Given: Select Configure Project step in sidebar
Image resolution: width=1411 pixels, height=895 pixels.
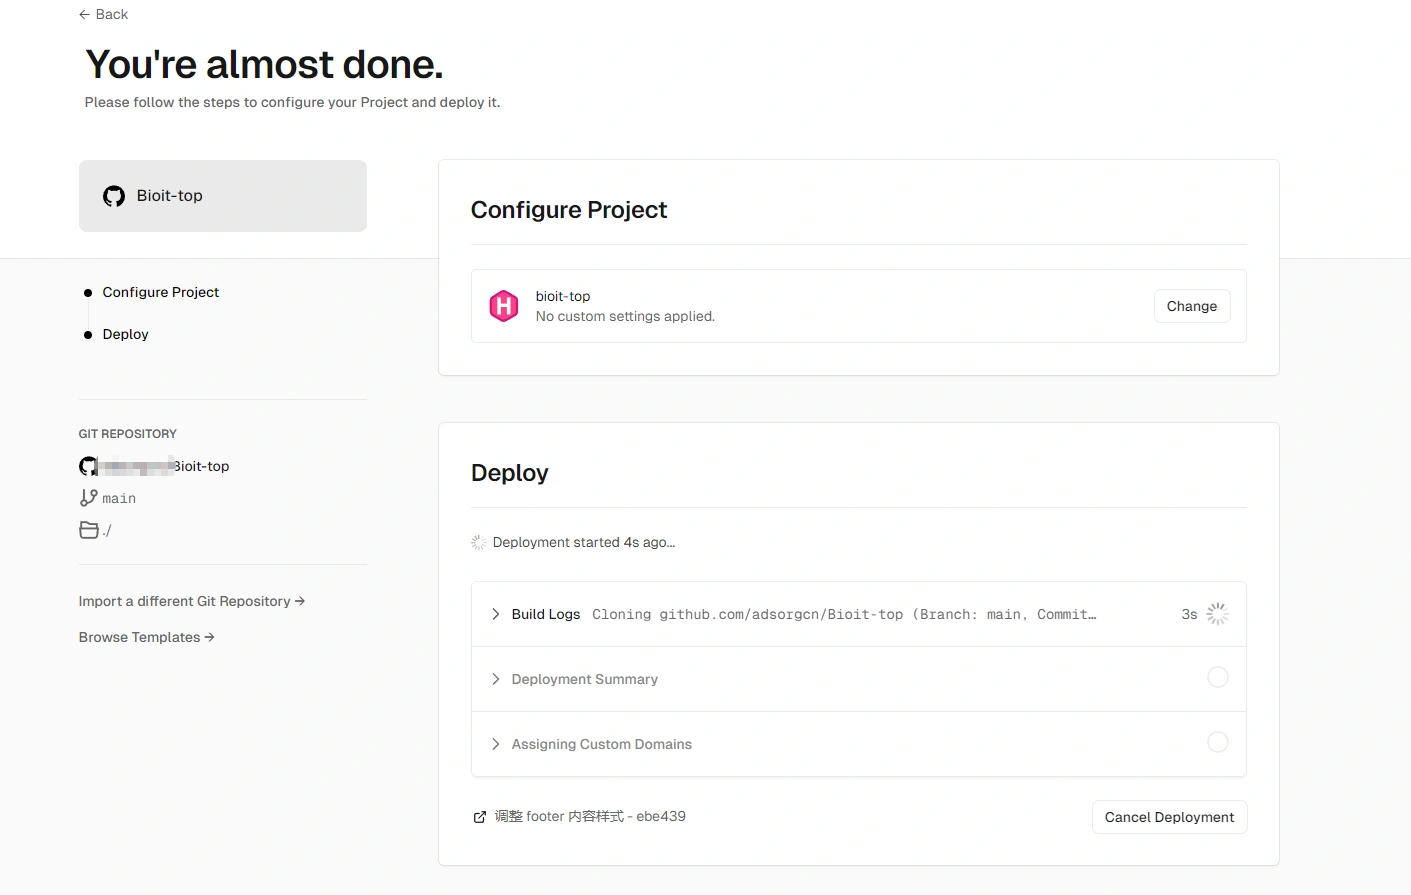Looking at the screenshot, I should (160, 292).
